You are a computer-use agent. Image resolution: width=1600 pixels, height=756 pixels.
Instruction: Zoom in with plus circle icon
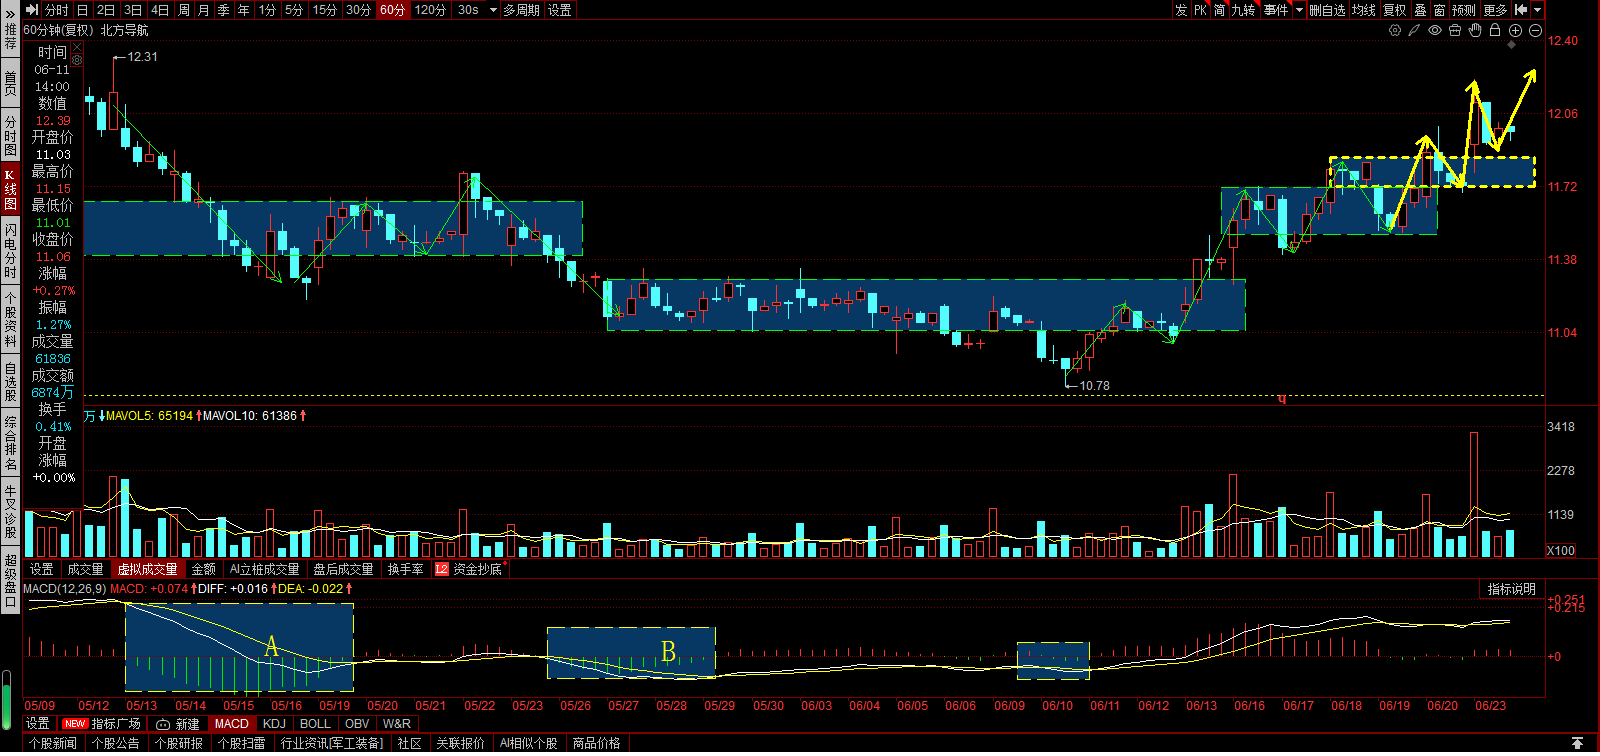point(1515,31)
